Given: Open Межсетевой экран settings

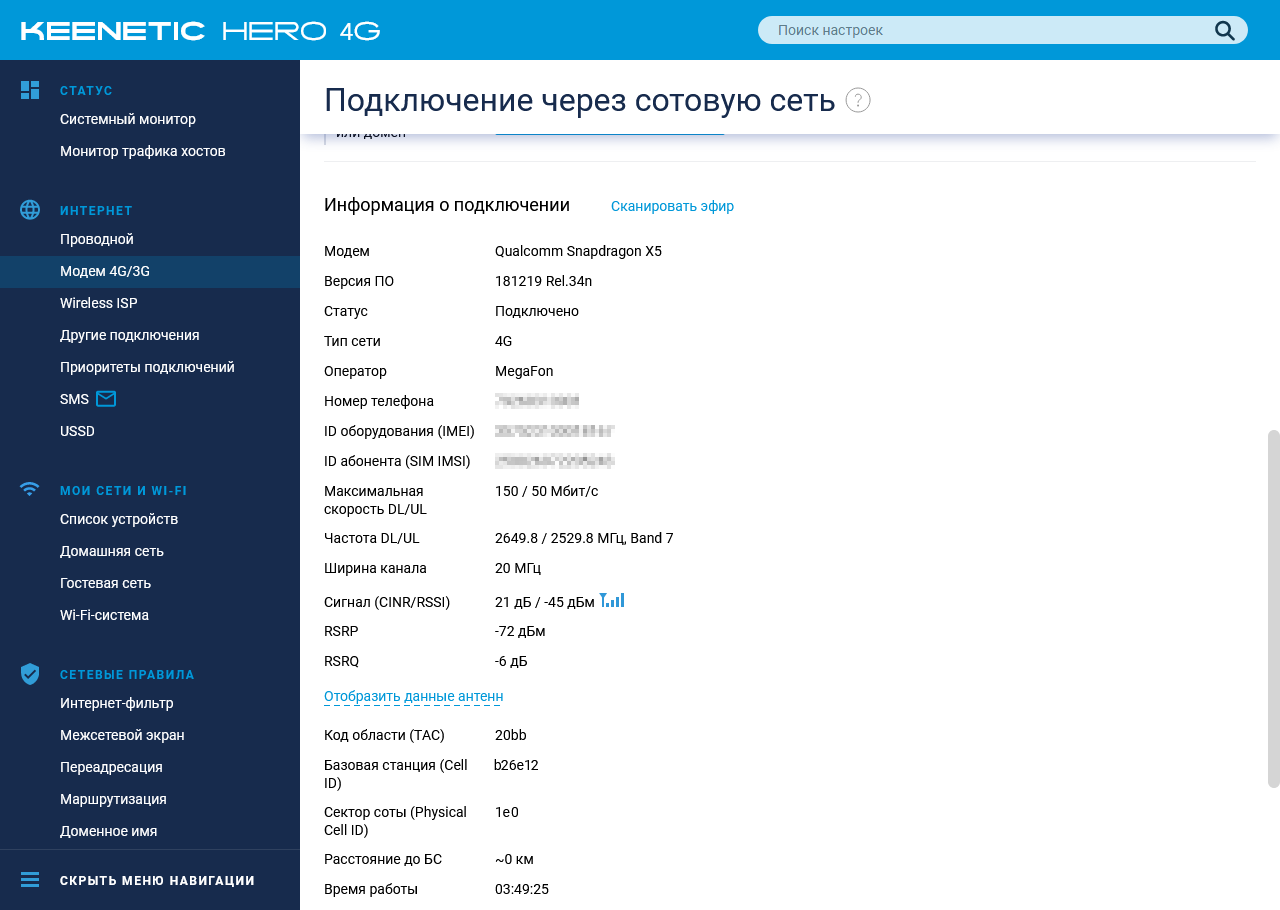Looking at the screenshot, I should [x=122, y=735].
